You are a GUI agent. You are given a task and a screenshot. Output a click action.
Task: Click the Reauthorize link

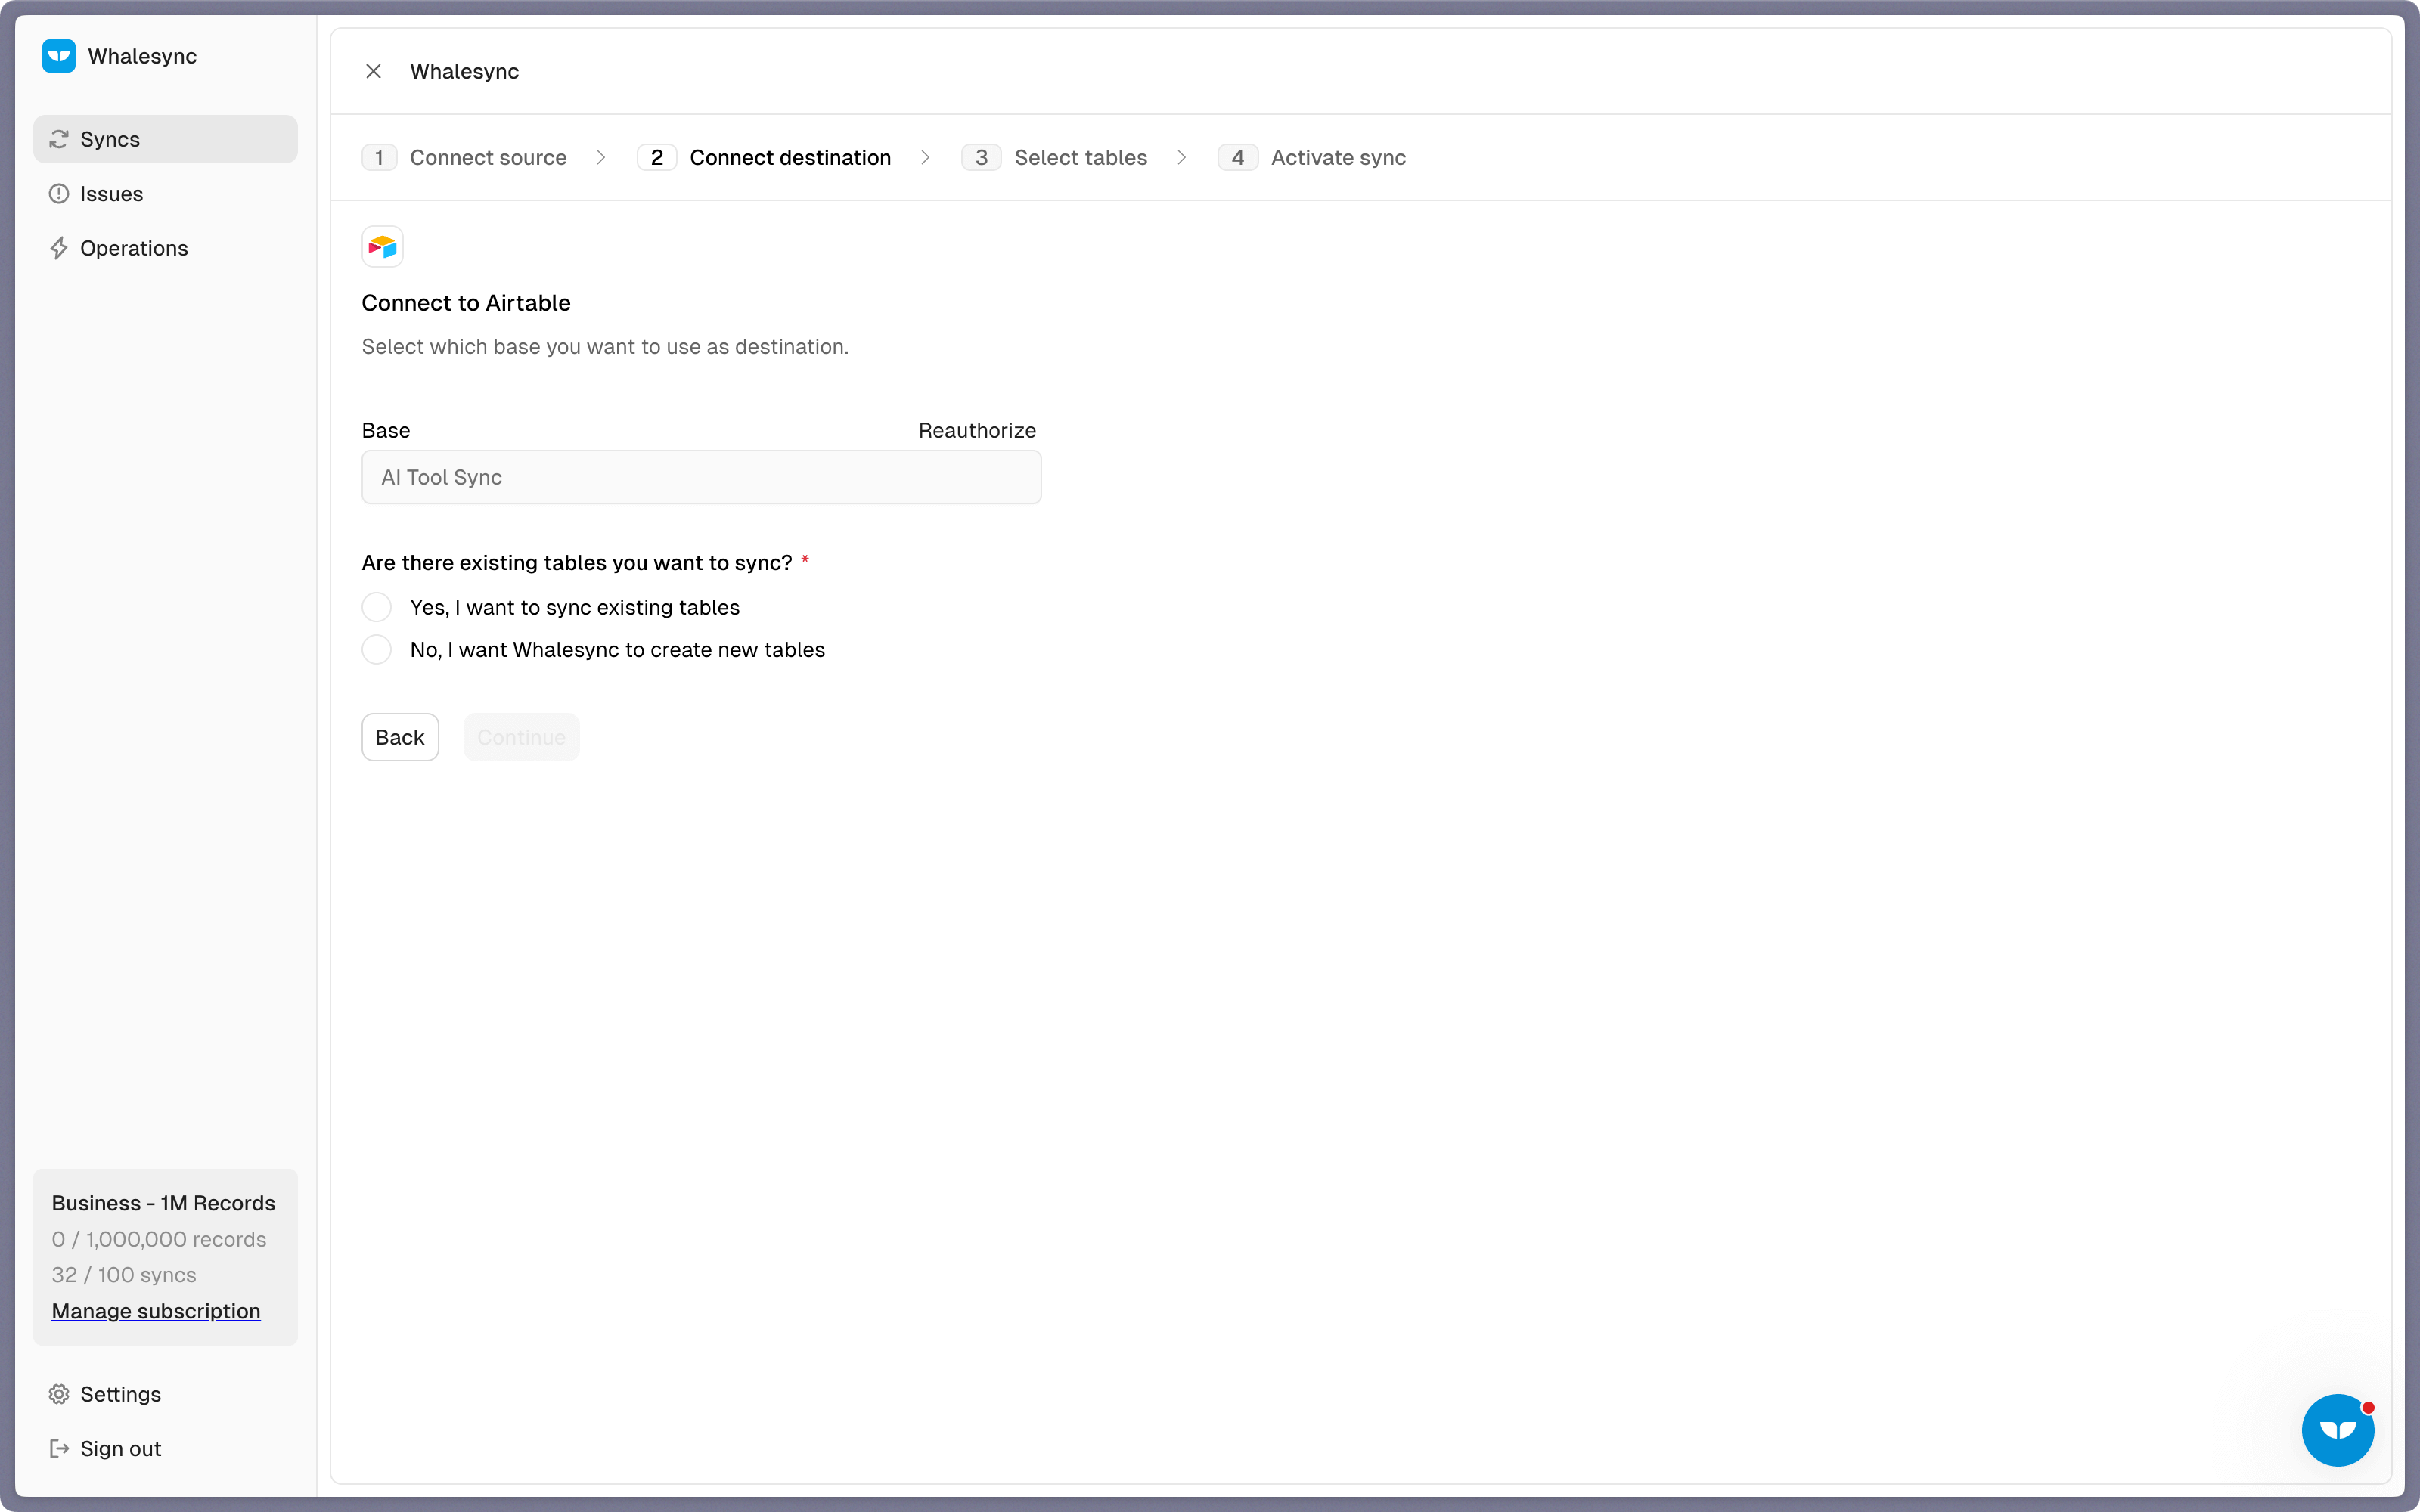pos(977,430)
